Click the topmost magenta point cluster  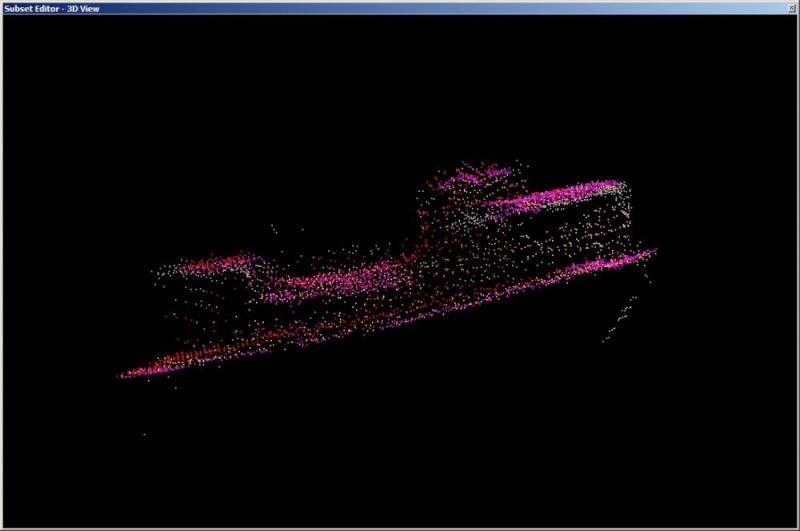coord(470,177)
